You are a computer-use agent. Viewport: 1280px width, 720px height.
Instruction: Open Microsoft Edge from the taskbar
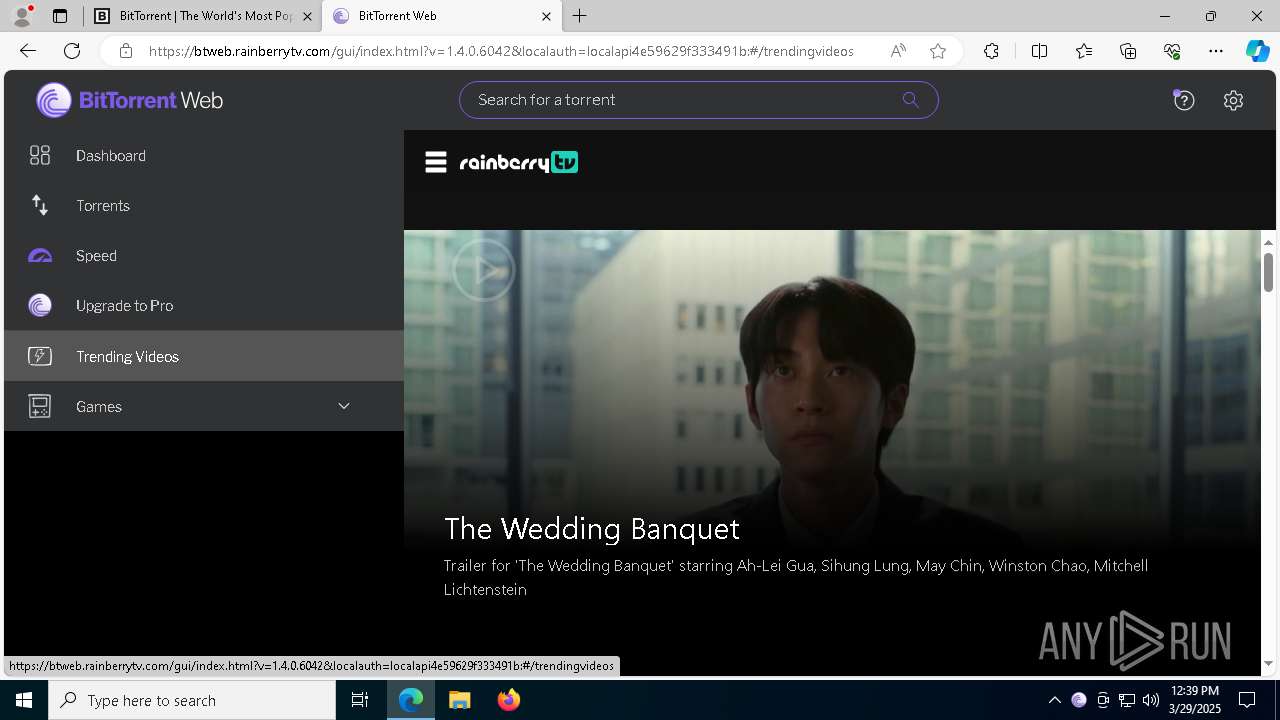pyautogui.click(x=411, y=700)
